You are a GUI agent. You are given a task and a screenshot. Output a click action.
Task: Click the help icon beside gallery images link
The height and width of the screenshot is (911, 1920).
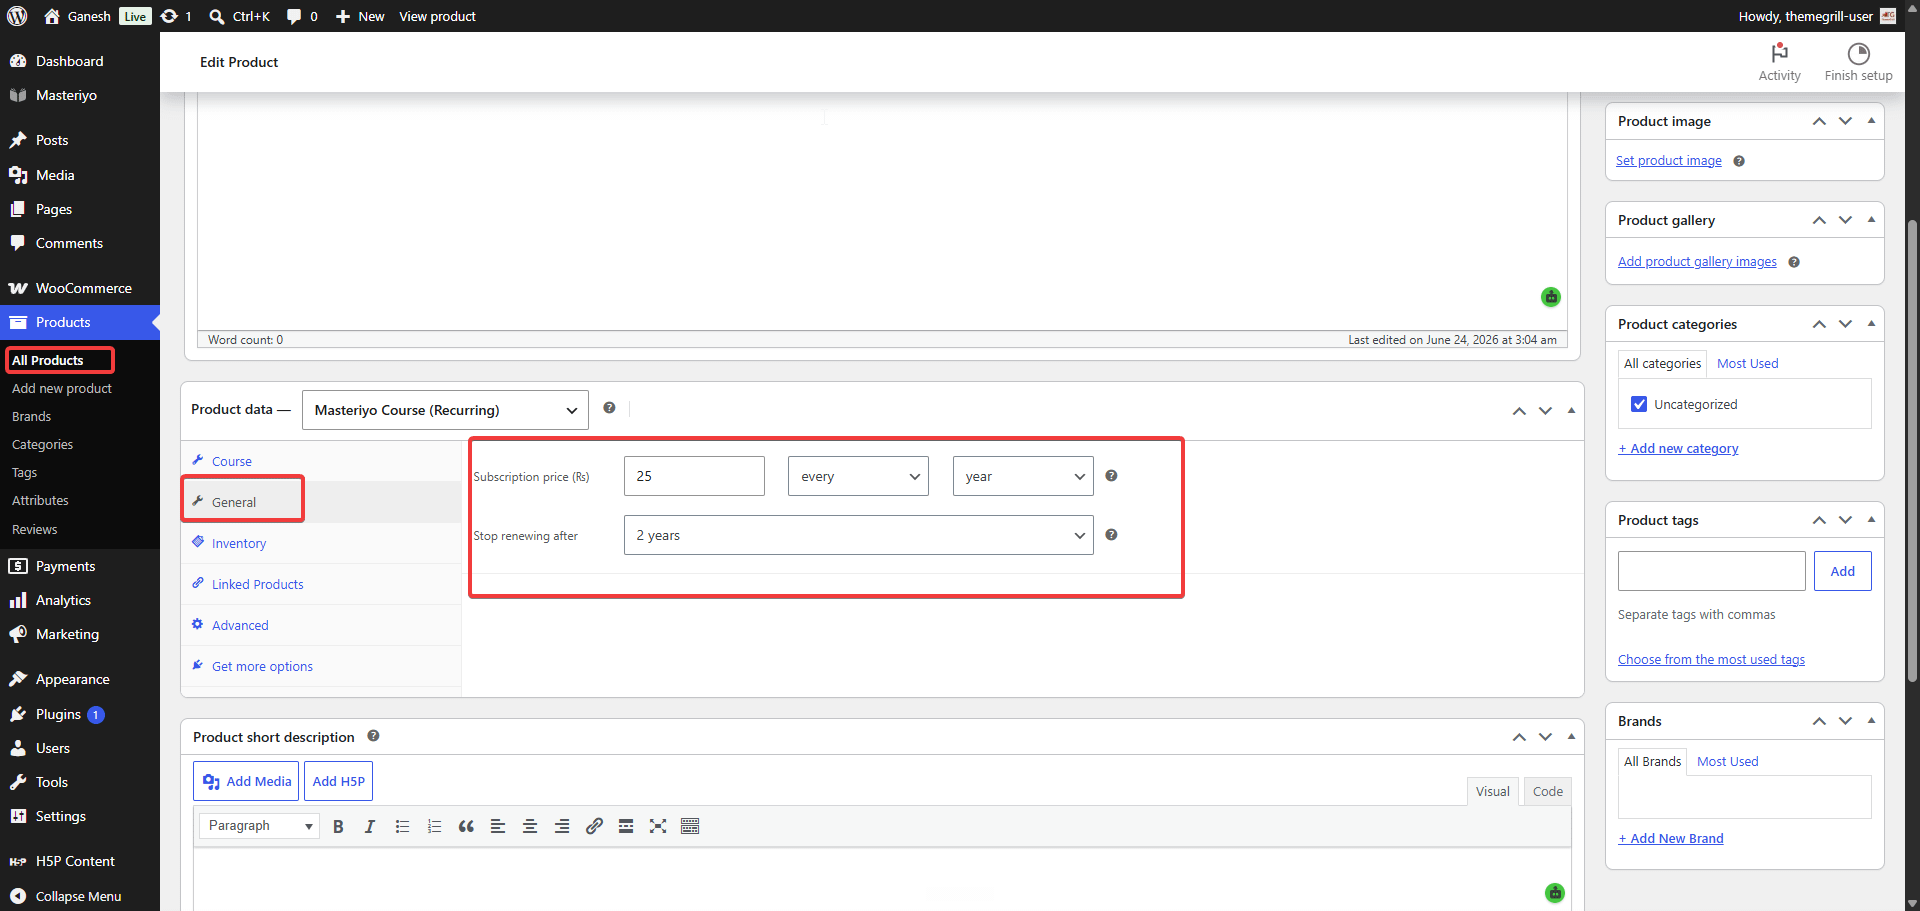pyautogui.click(x=1794, y=262)
